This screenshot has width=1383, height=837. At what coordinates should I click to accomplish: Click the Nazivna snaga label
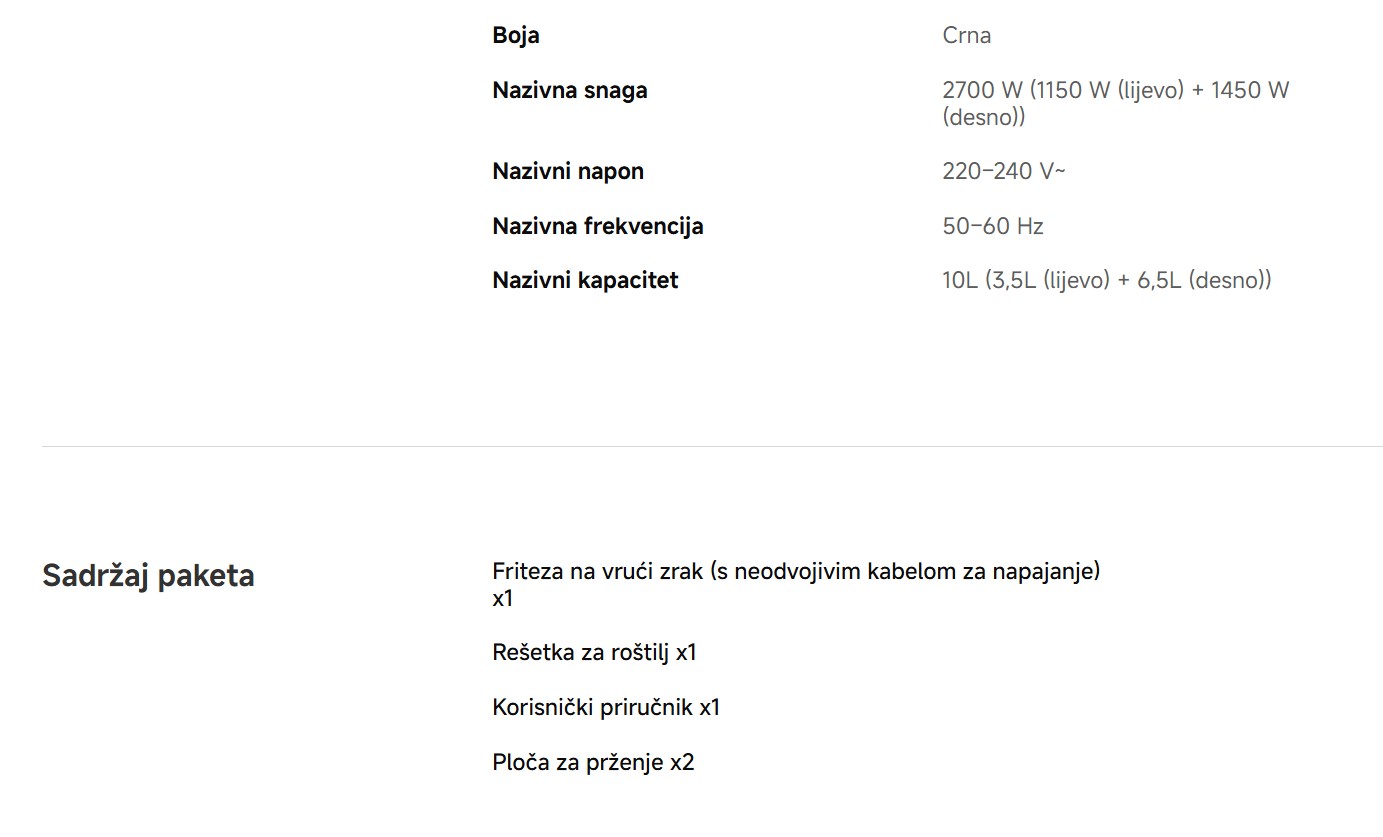(x=569, y=91)
